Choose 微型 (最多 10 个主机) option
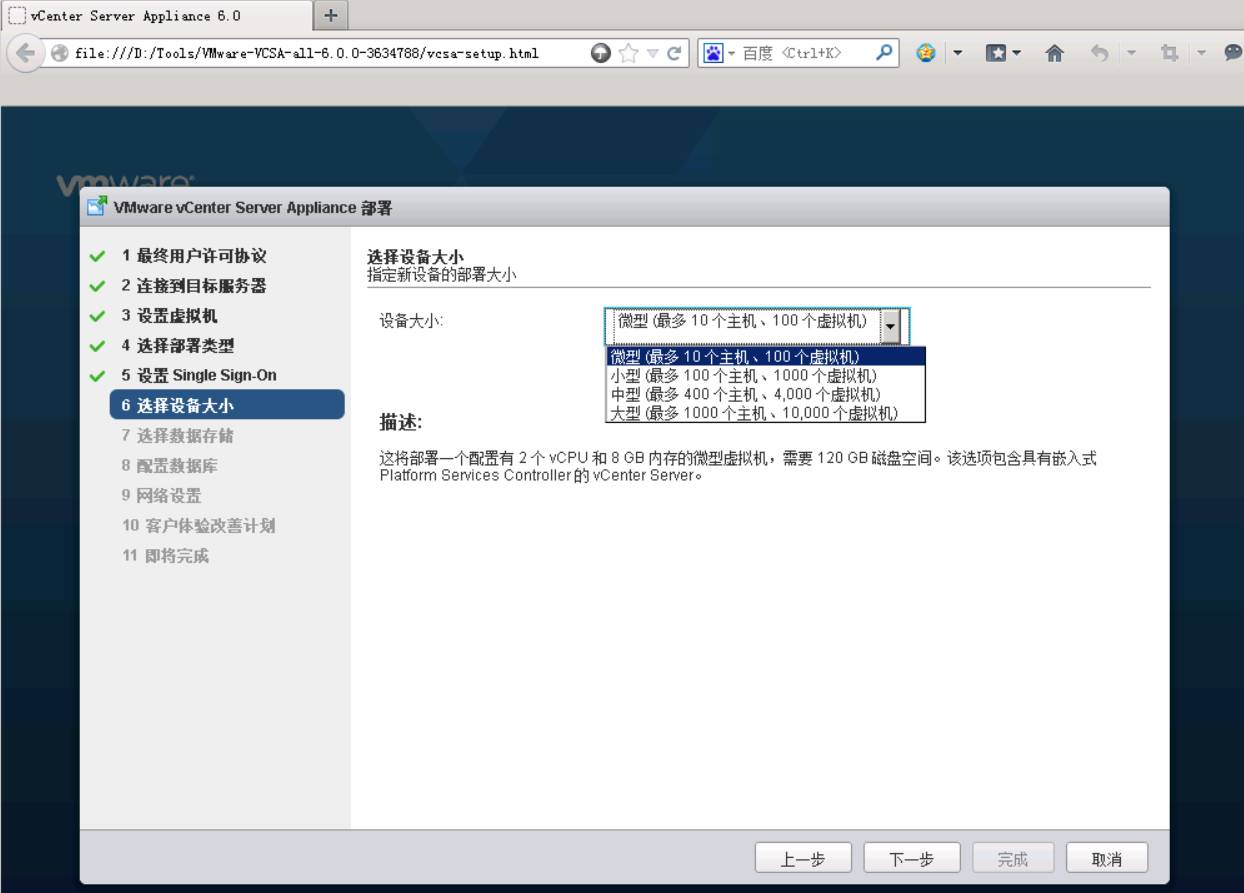1244x893 pixels. click(x=765, y=356)
